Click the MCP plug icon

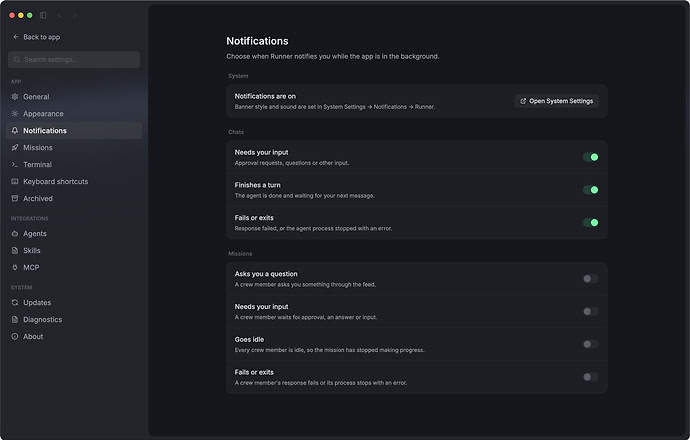point(15,268)
